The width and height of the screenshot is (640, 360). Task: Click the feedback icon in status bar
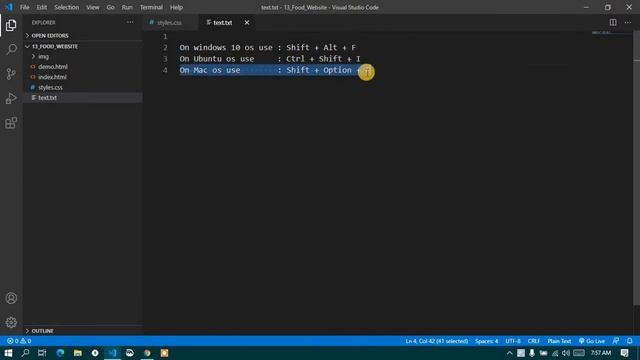(x=616, y=341)
